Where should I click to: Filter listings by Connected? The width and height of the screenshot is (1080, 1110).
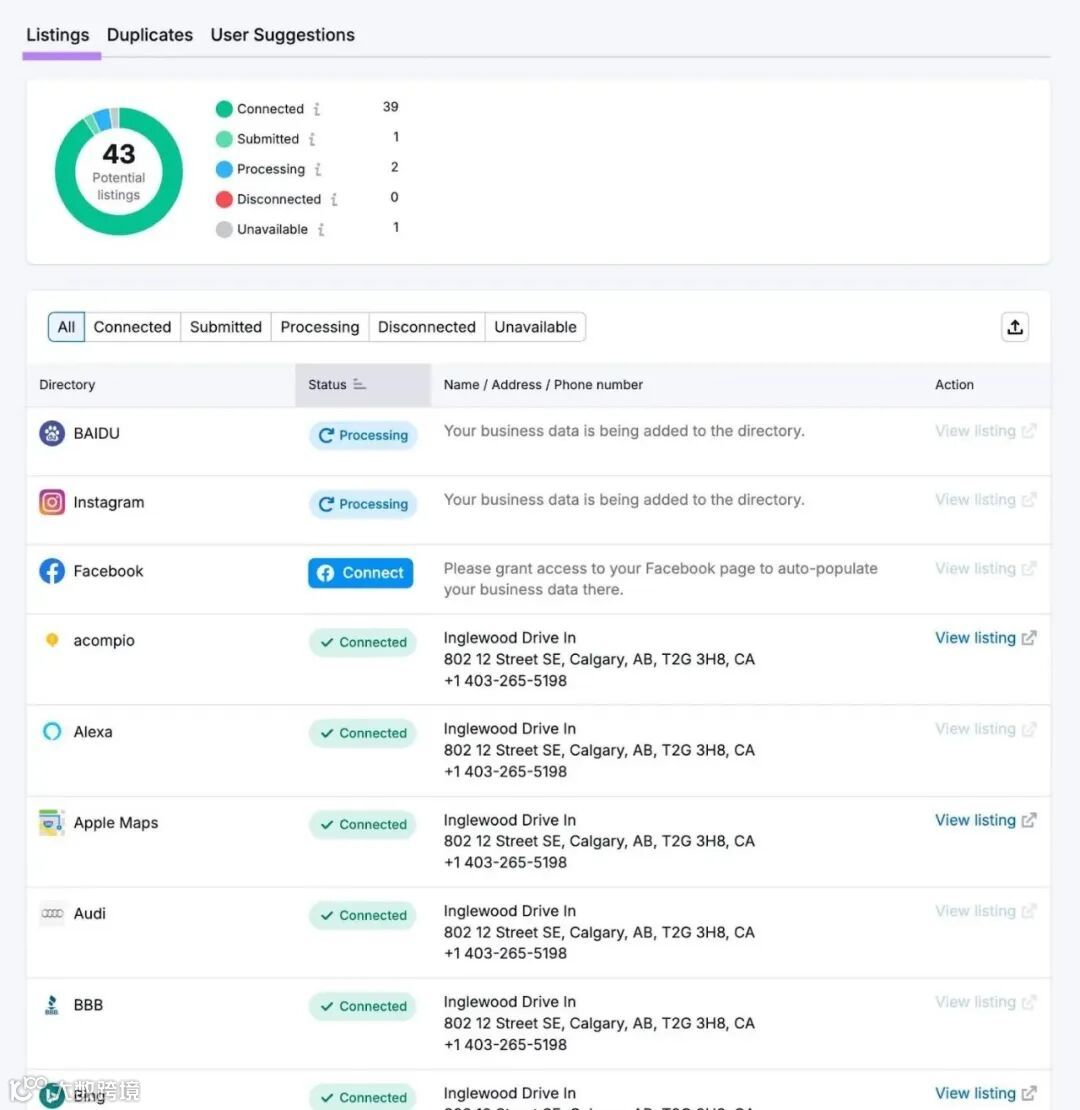132,327
